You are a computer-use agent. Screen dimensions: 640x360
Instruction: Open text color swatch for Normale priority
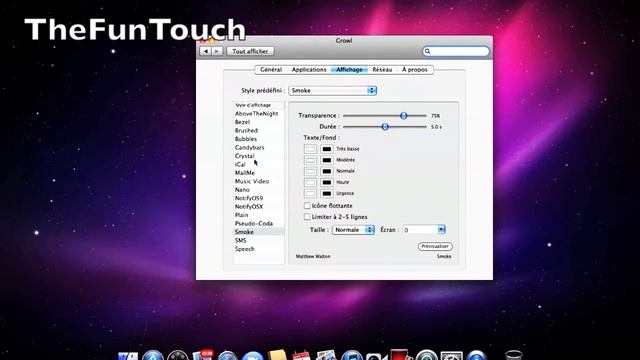click(x=310, y=171)
